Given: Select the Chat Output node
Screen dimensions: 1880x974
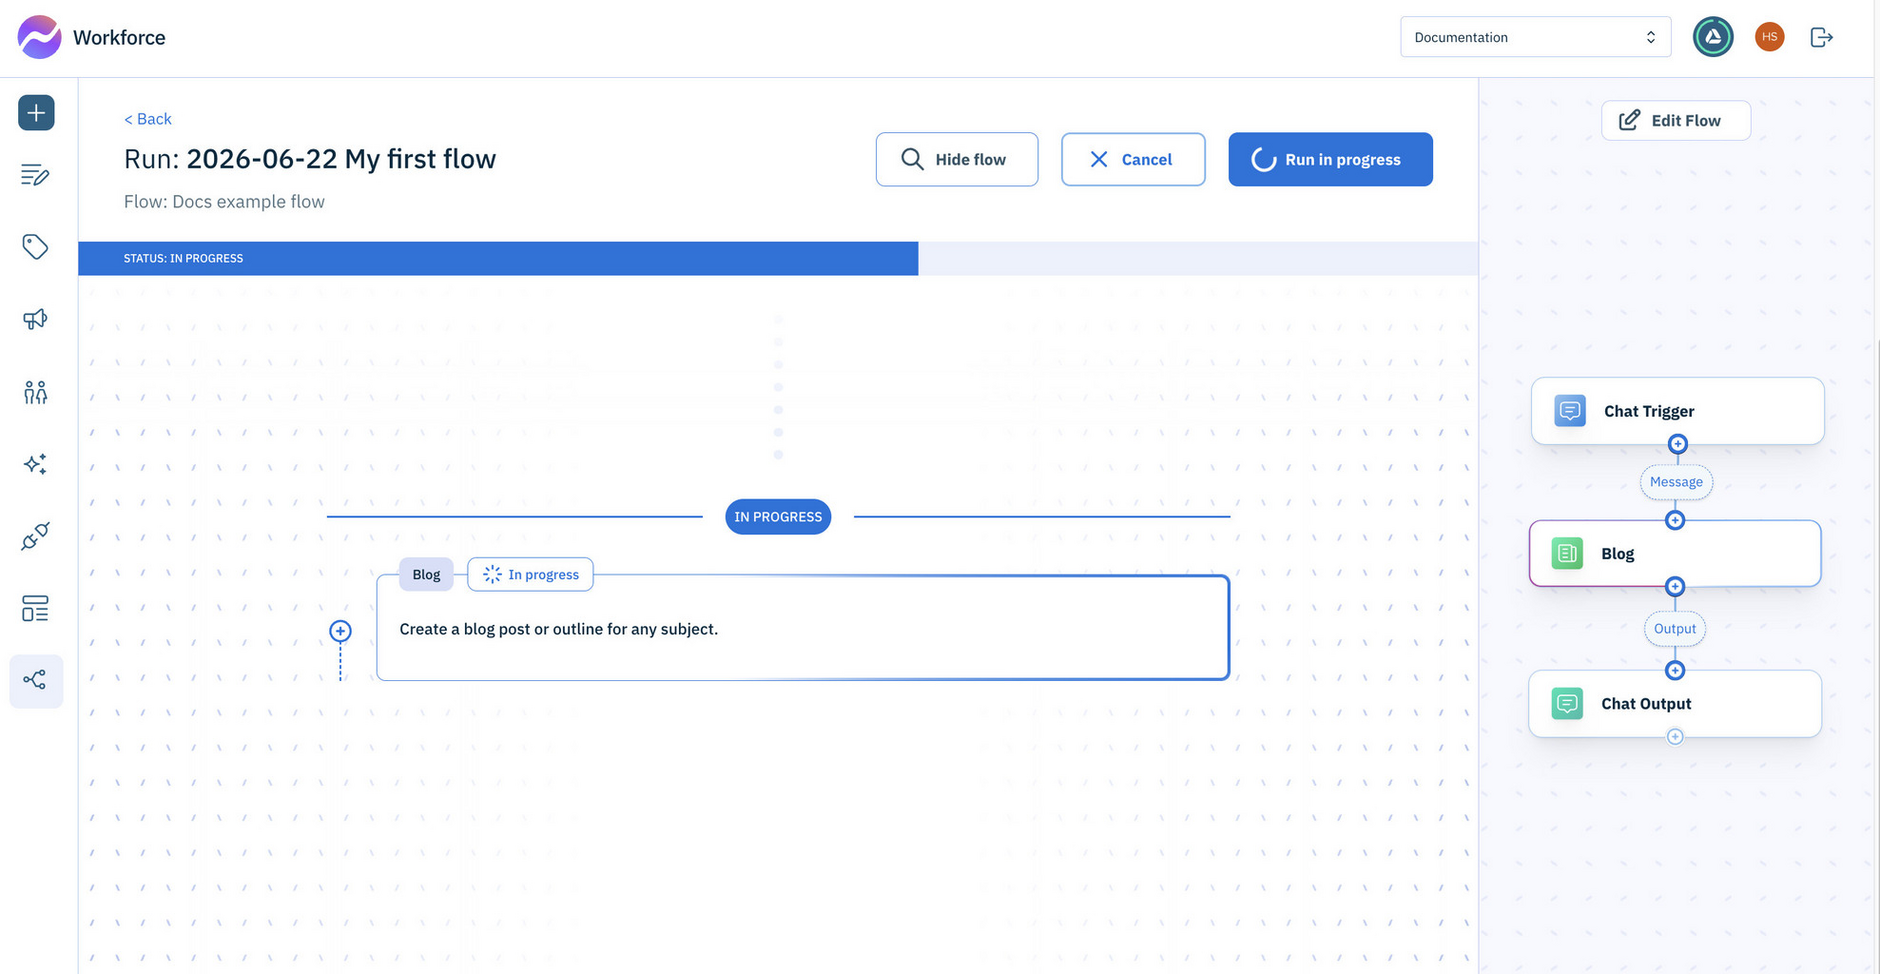Looking at the screenshot, I should [x=1675, y=704].
